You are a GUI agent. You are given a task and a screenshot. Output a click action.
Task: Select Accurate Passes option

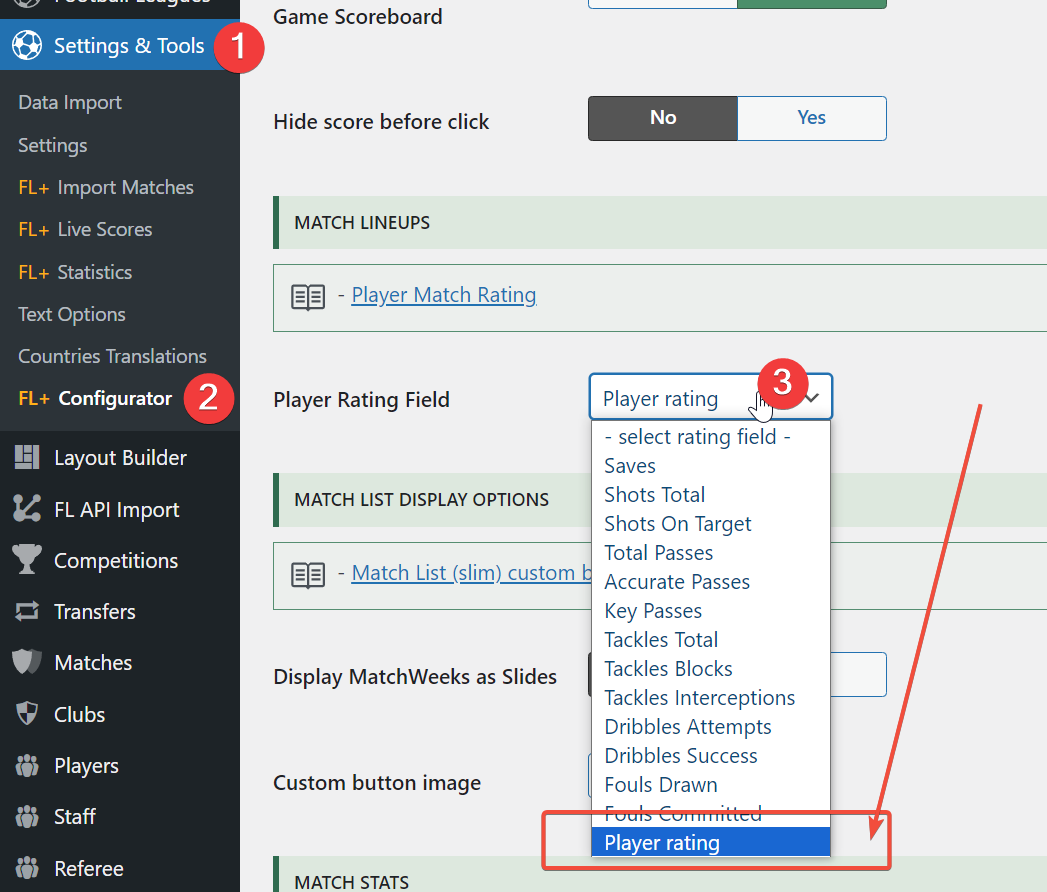coord(710,582)
